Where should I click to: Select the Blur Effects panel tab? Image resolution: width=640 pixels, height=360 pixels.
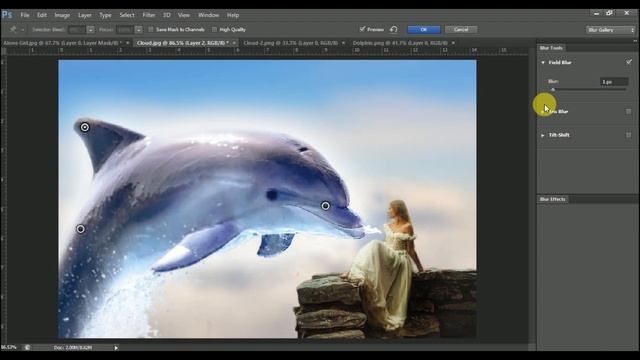tap(553, 199)
